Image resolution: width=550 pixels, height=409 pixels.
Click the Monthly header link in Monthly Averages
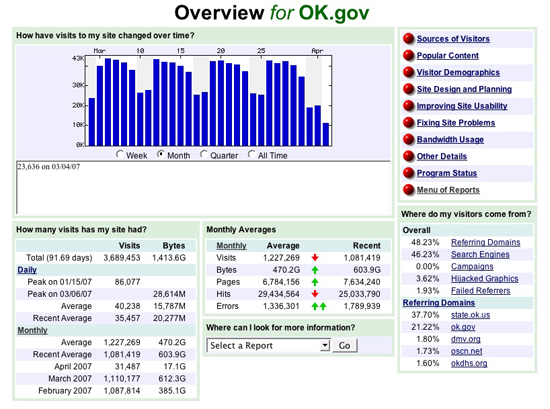point(232,246)
